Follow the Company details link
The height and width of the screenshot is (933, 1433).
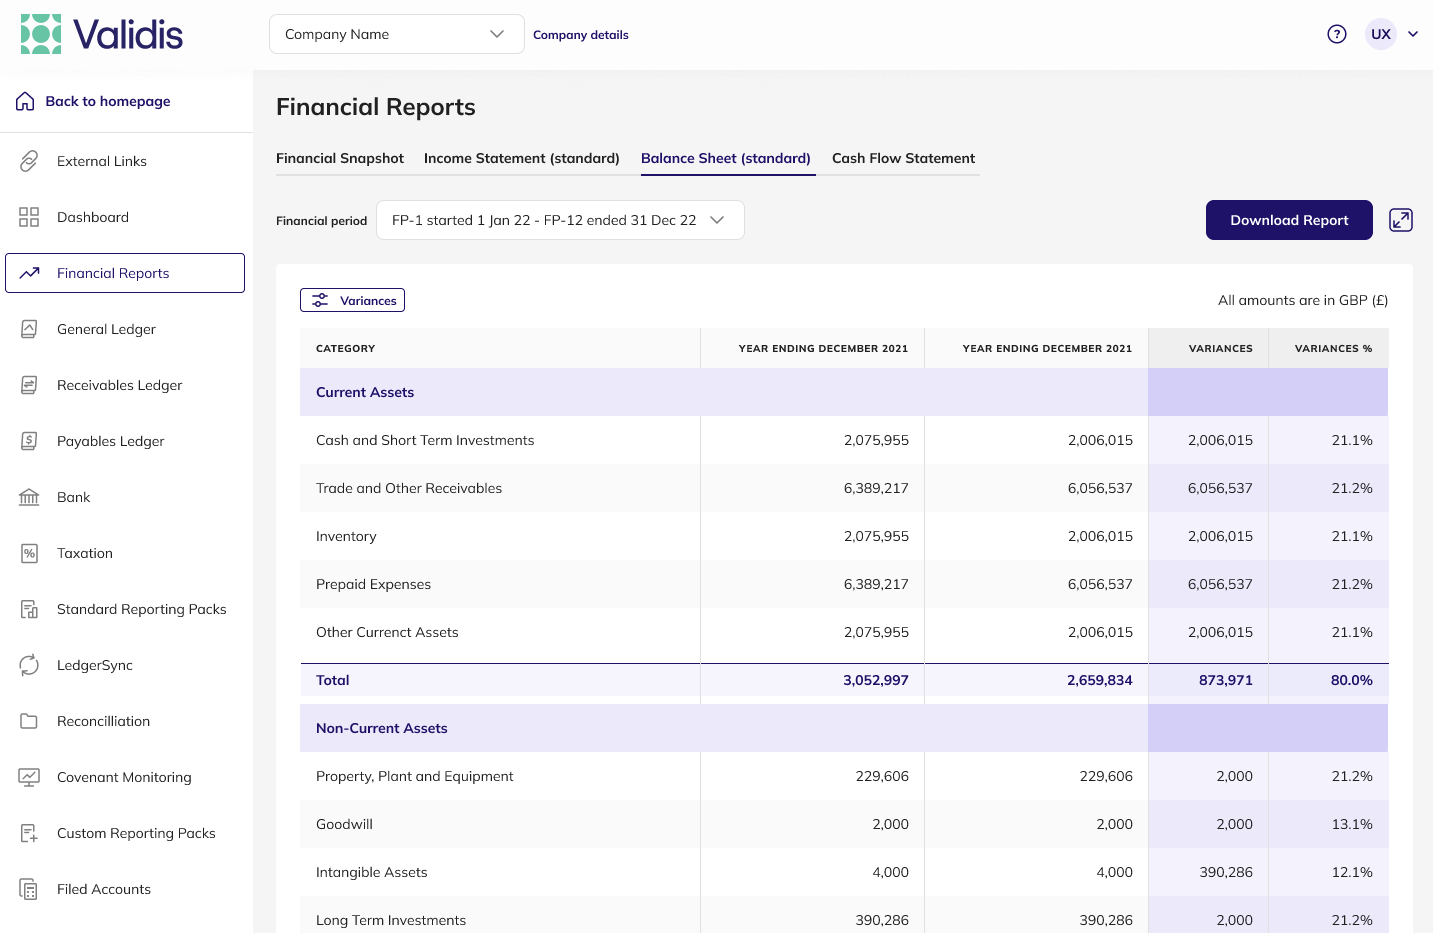pyautogui.click(x=581, y=35)
